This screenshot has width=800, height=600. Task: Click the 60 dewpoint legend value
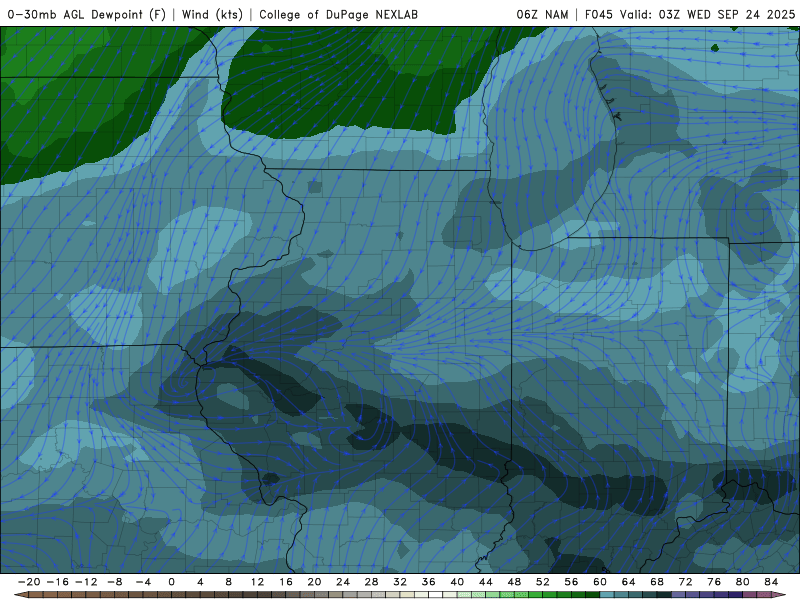pos(600,582)
